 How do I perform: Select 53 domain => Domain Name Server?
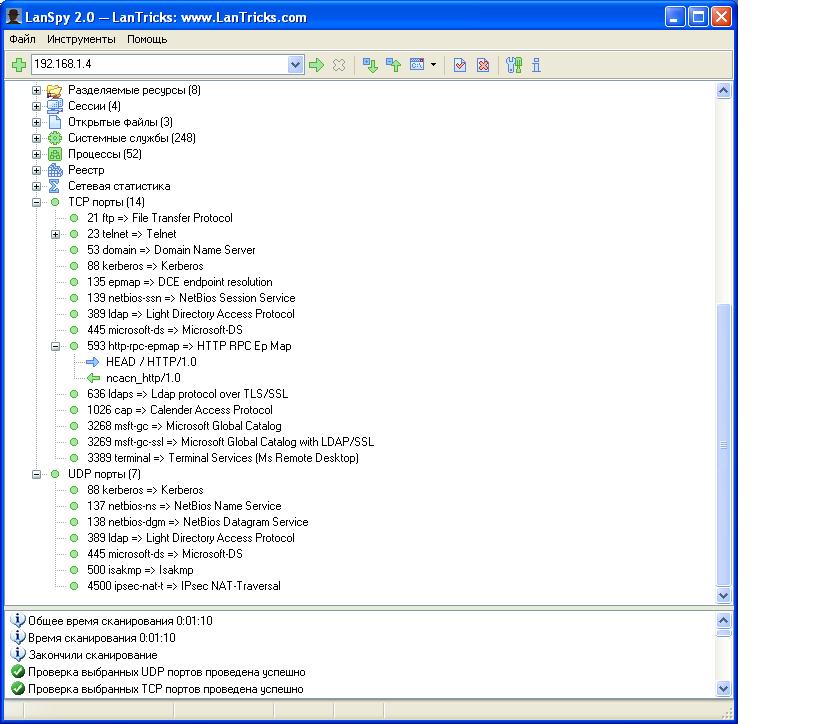(x=171, y=250)
